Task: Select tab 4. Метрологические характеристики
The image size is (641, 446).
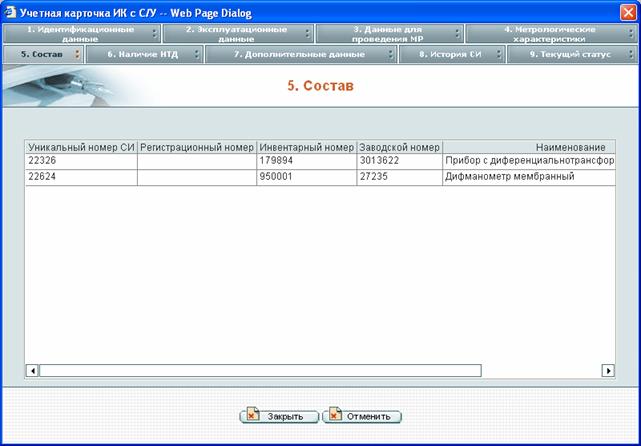Action: [551, 34]
